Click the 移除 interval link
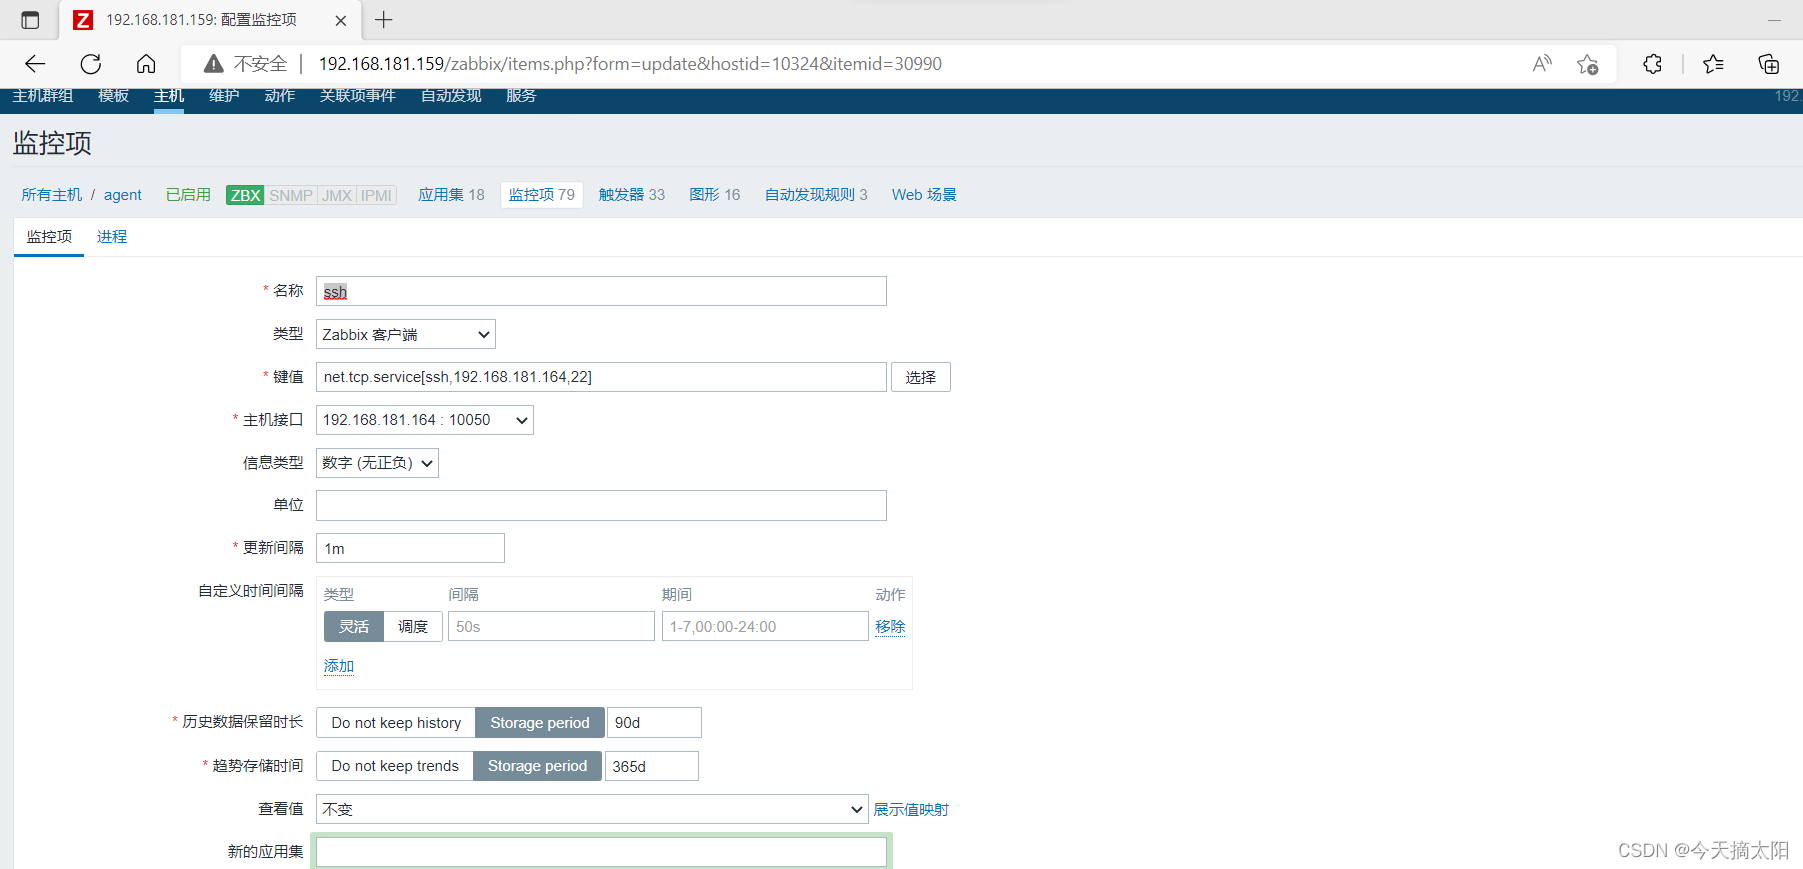1803x869 pixels. tap(890, 627)
